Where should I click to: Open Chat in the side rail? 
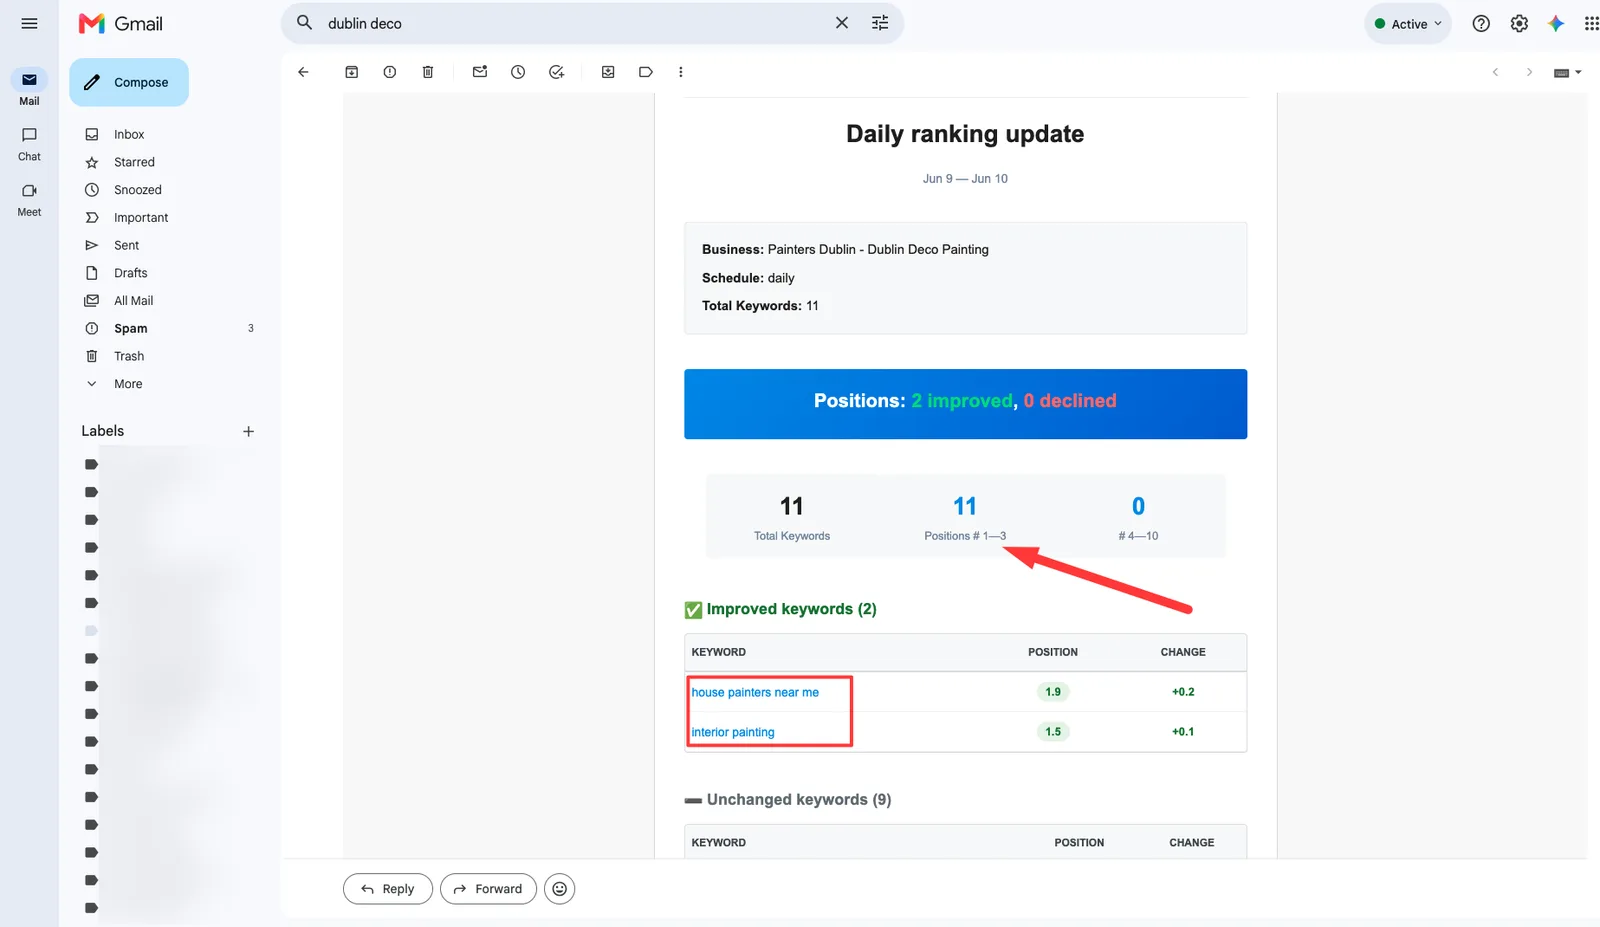click(x=29, y=144)
